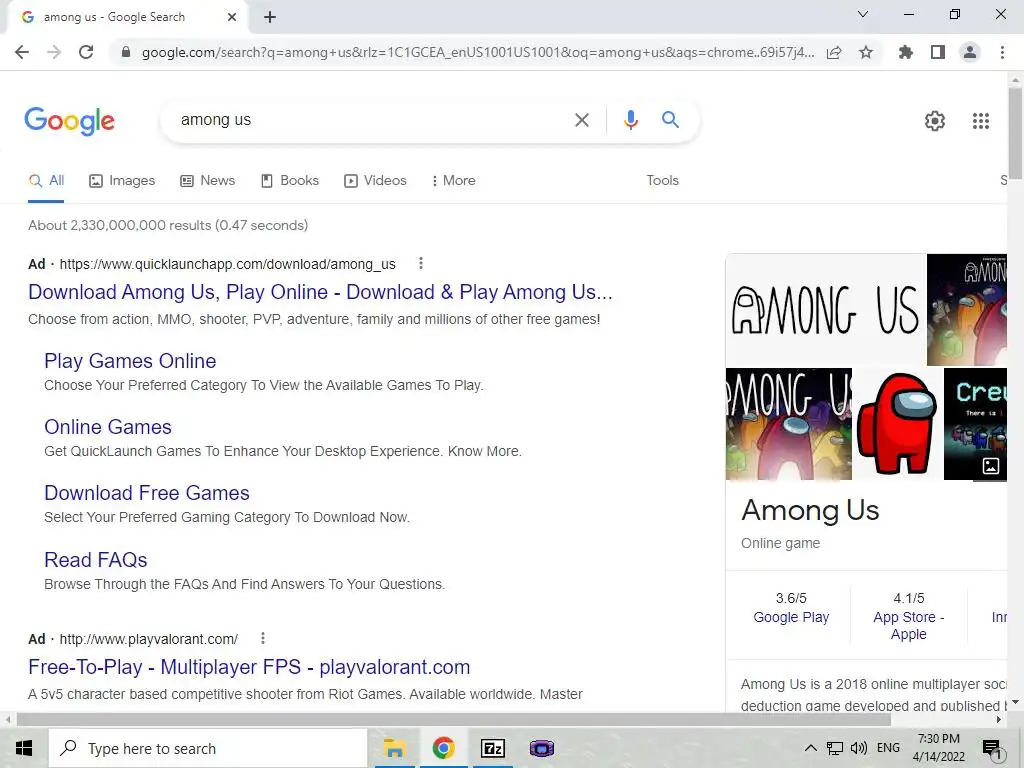The image size is (1024, 768).
Task: Open the clock showing 7:30 PM
Action: point(938,748)
